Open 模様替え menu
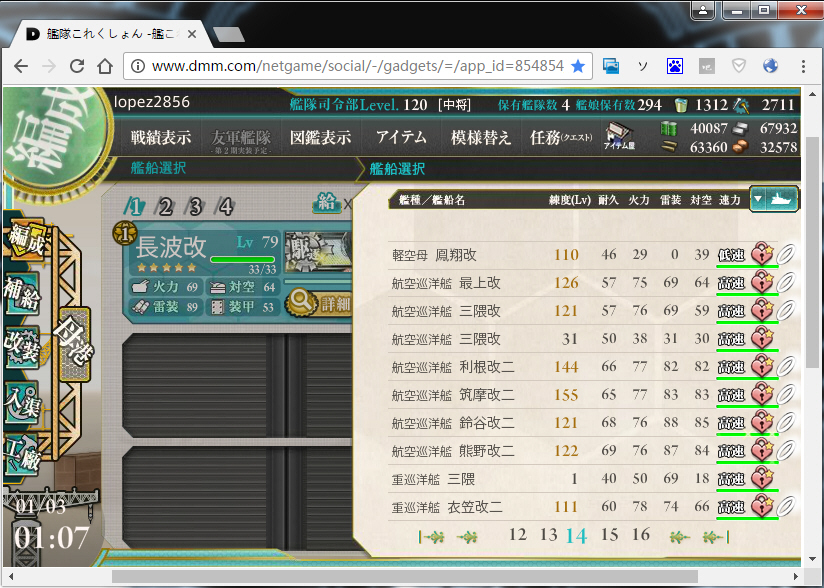 tap(481, 137)
